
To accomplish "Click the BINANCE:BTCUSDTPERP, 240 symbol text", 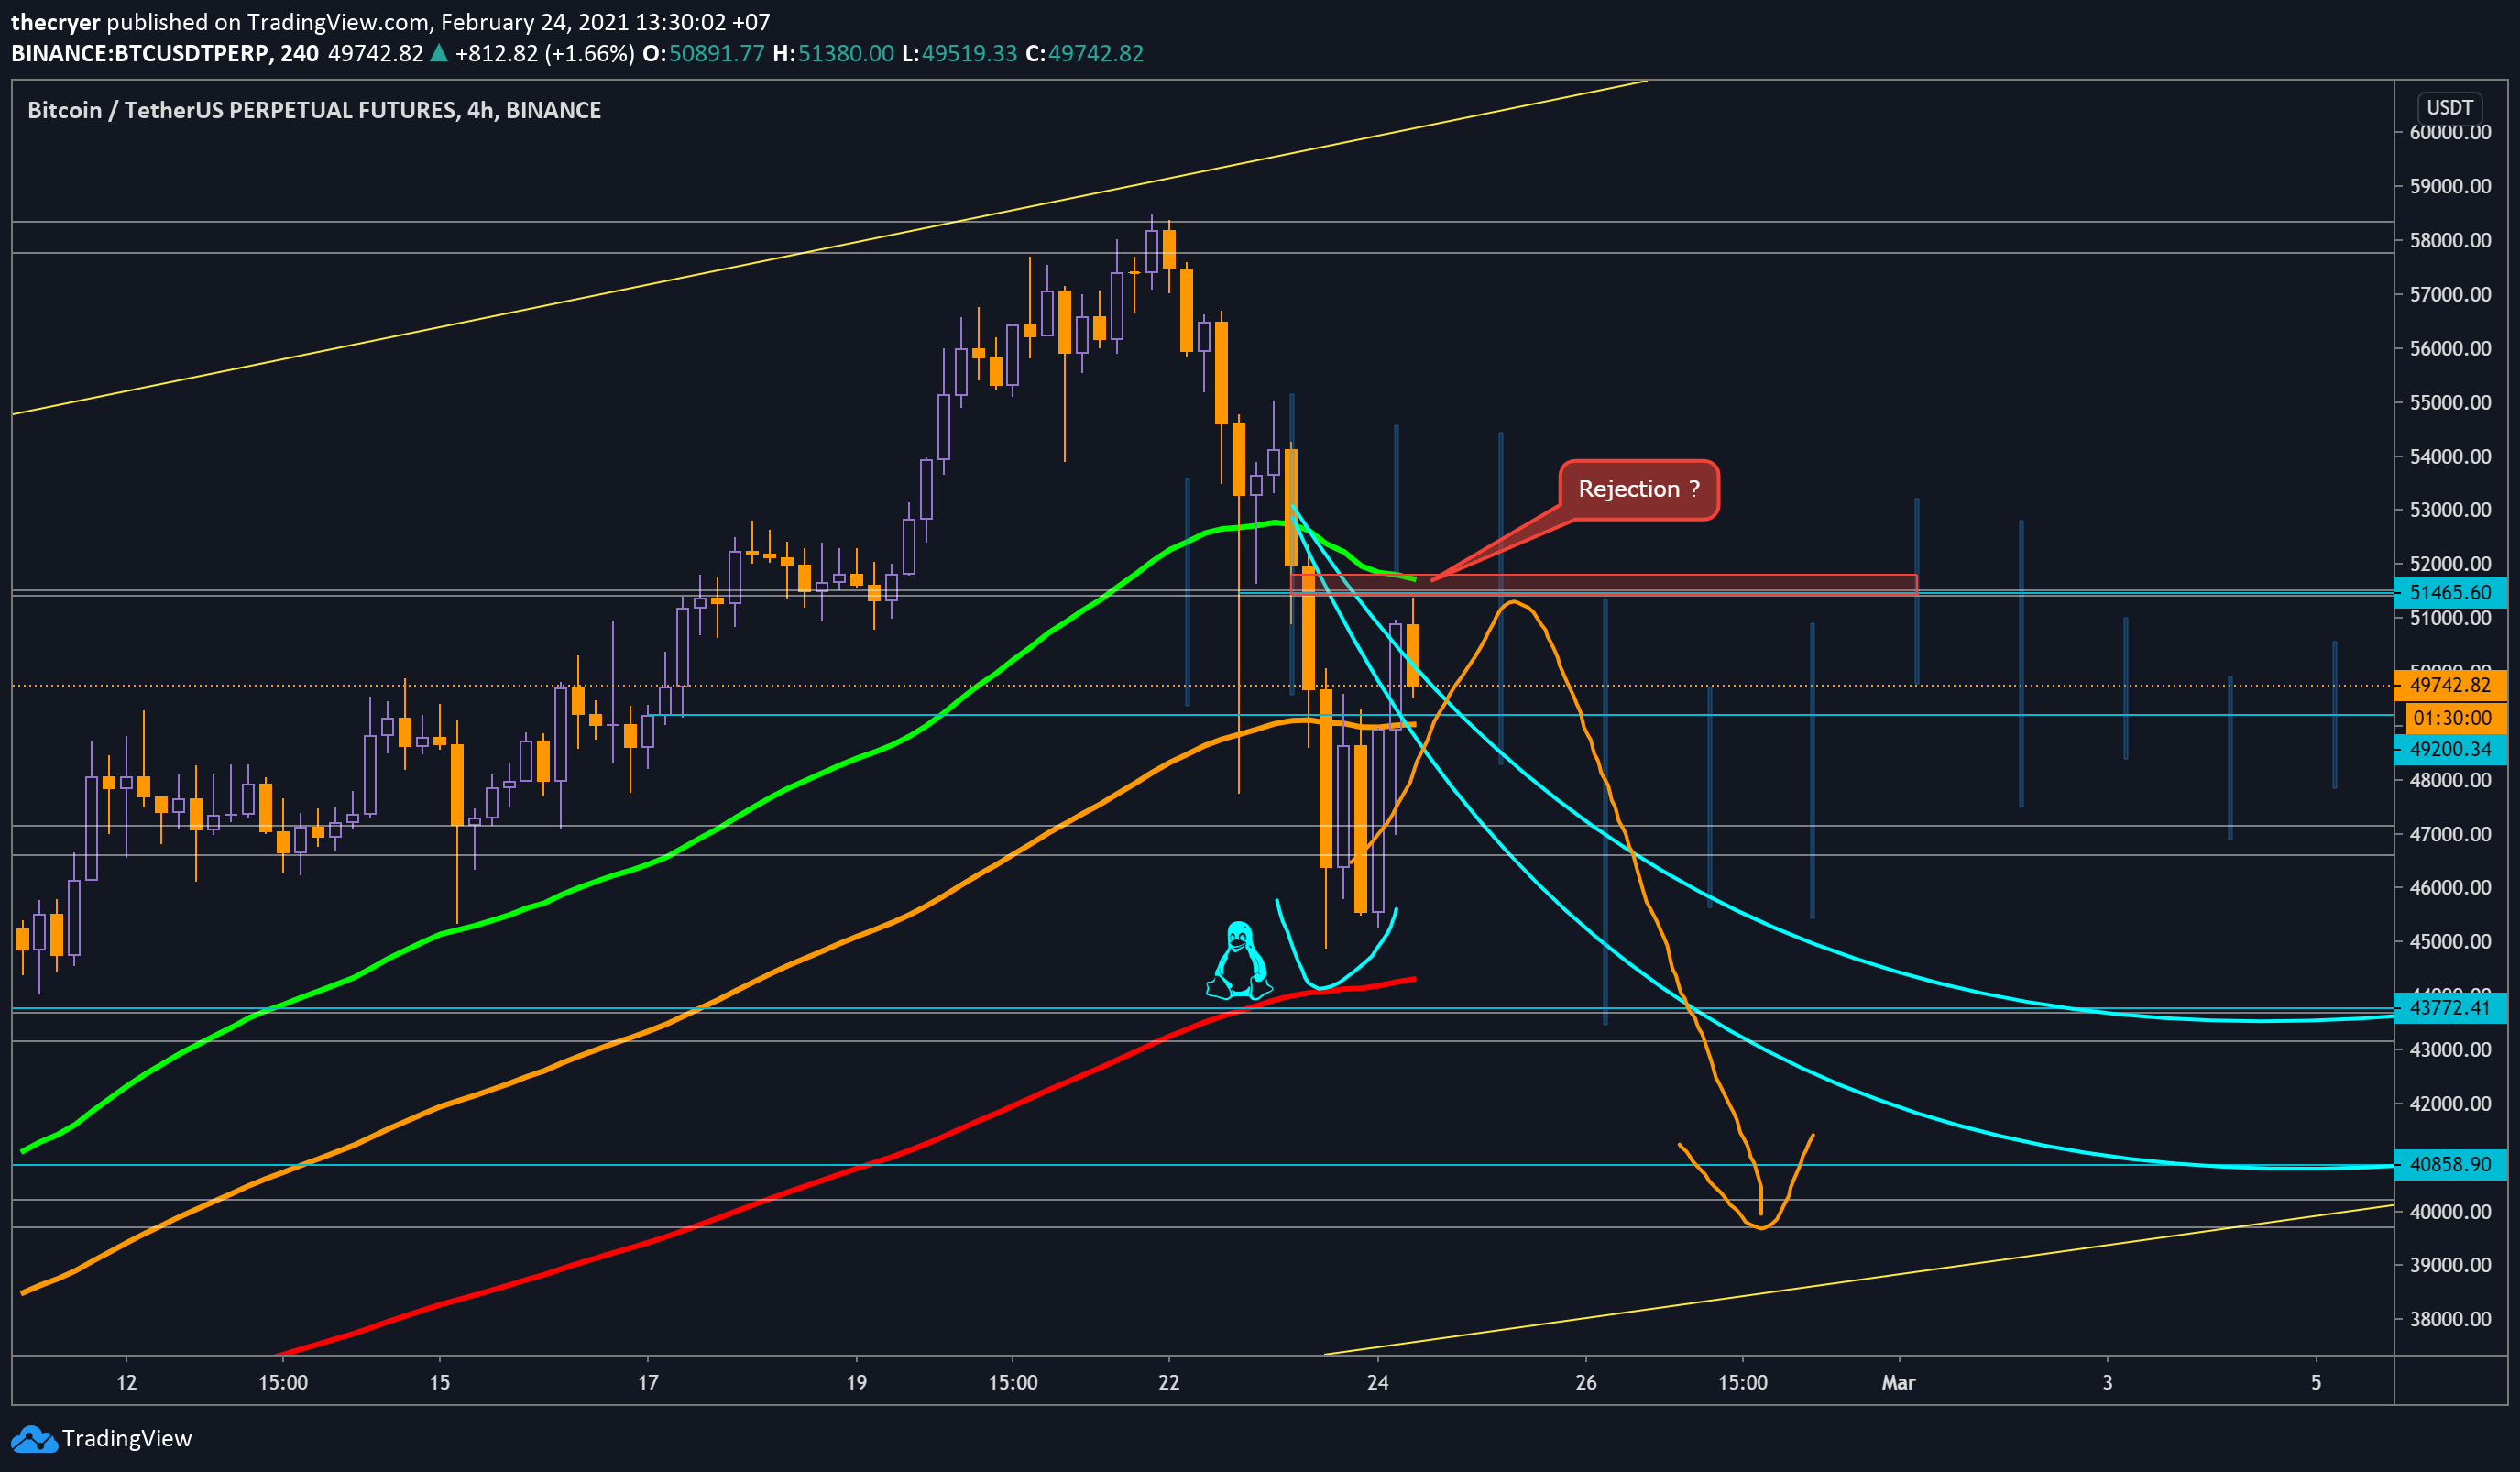I will (x=165, y=53).
